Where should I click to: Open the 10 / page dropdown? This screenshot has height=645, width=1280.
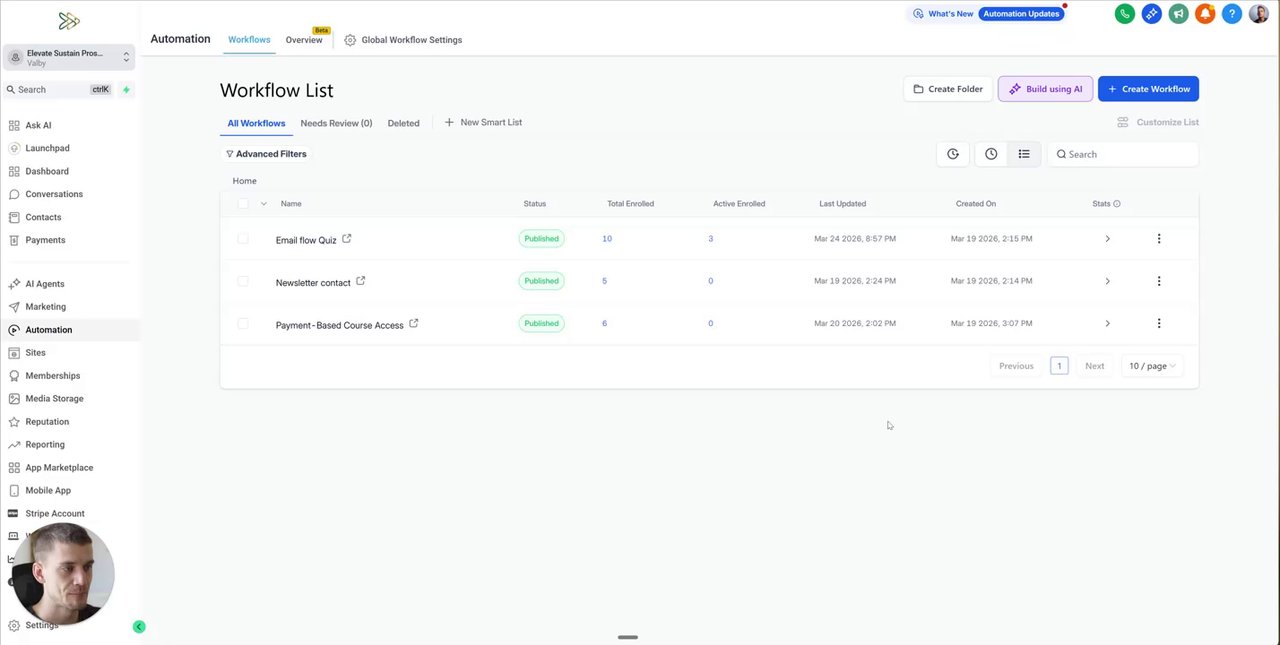point(1152,366)
